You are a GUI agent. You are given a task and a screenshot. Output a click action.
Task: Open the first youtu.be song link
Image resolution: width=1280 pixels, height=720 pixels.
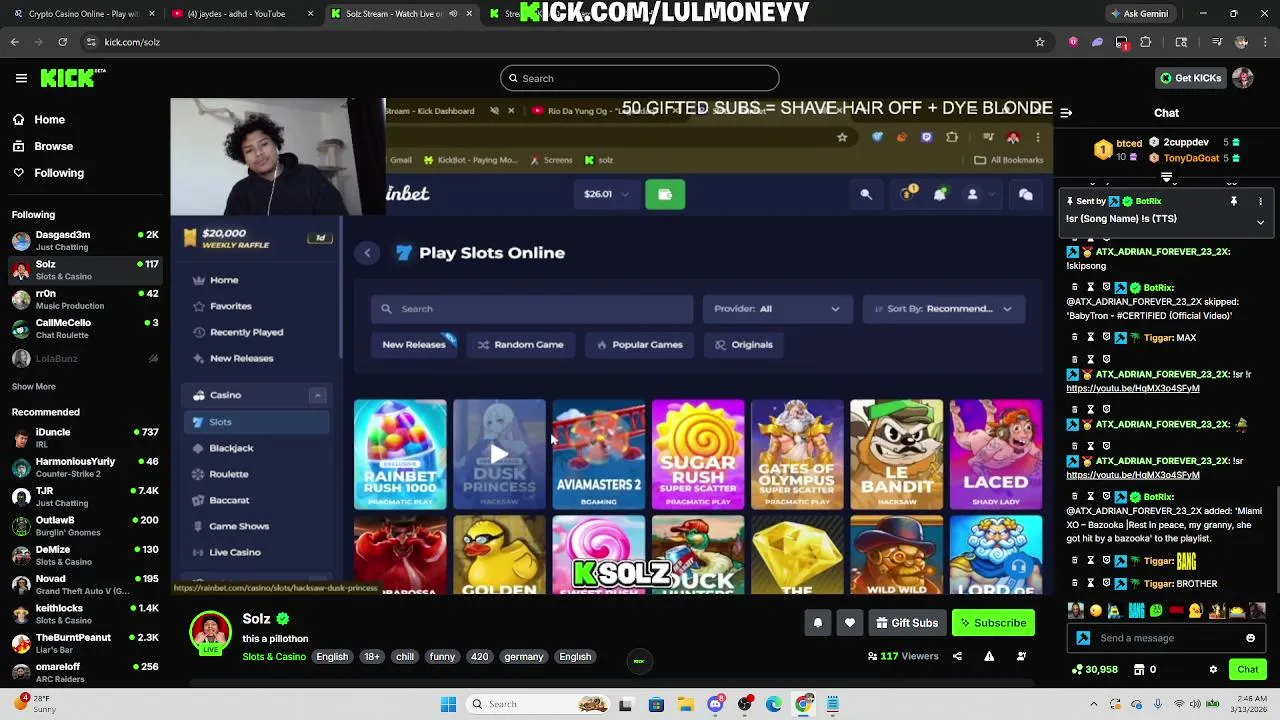1133,388
